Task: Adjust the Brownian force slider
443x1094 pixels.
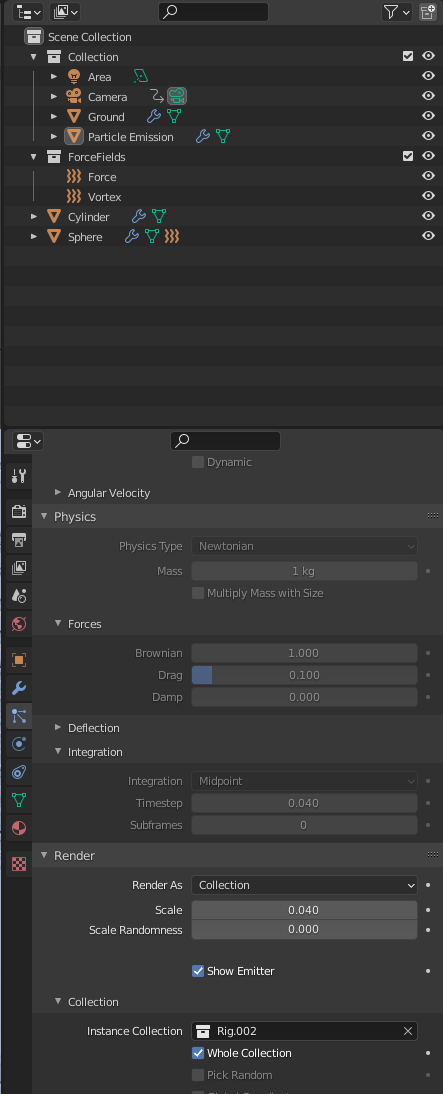Action: 304,653
